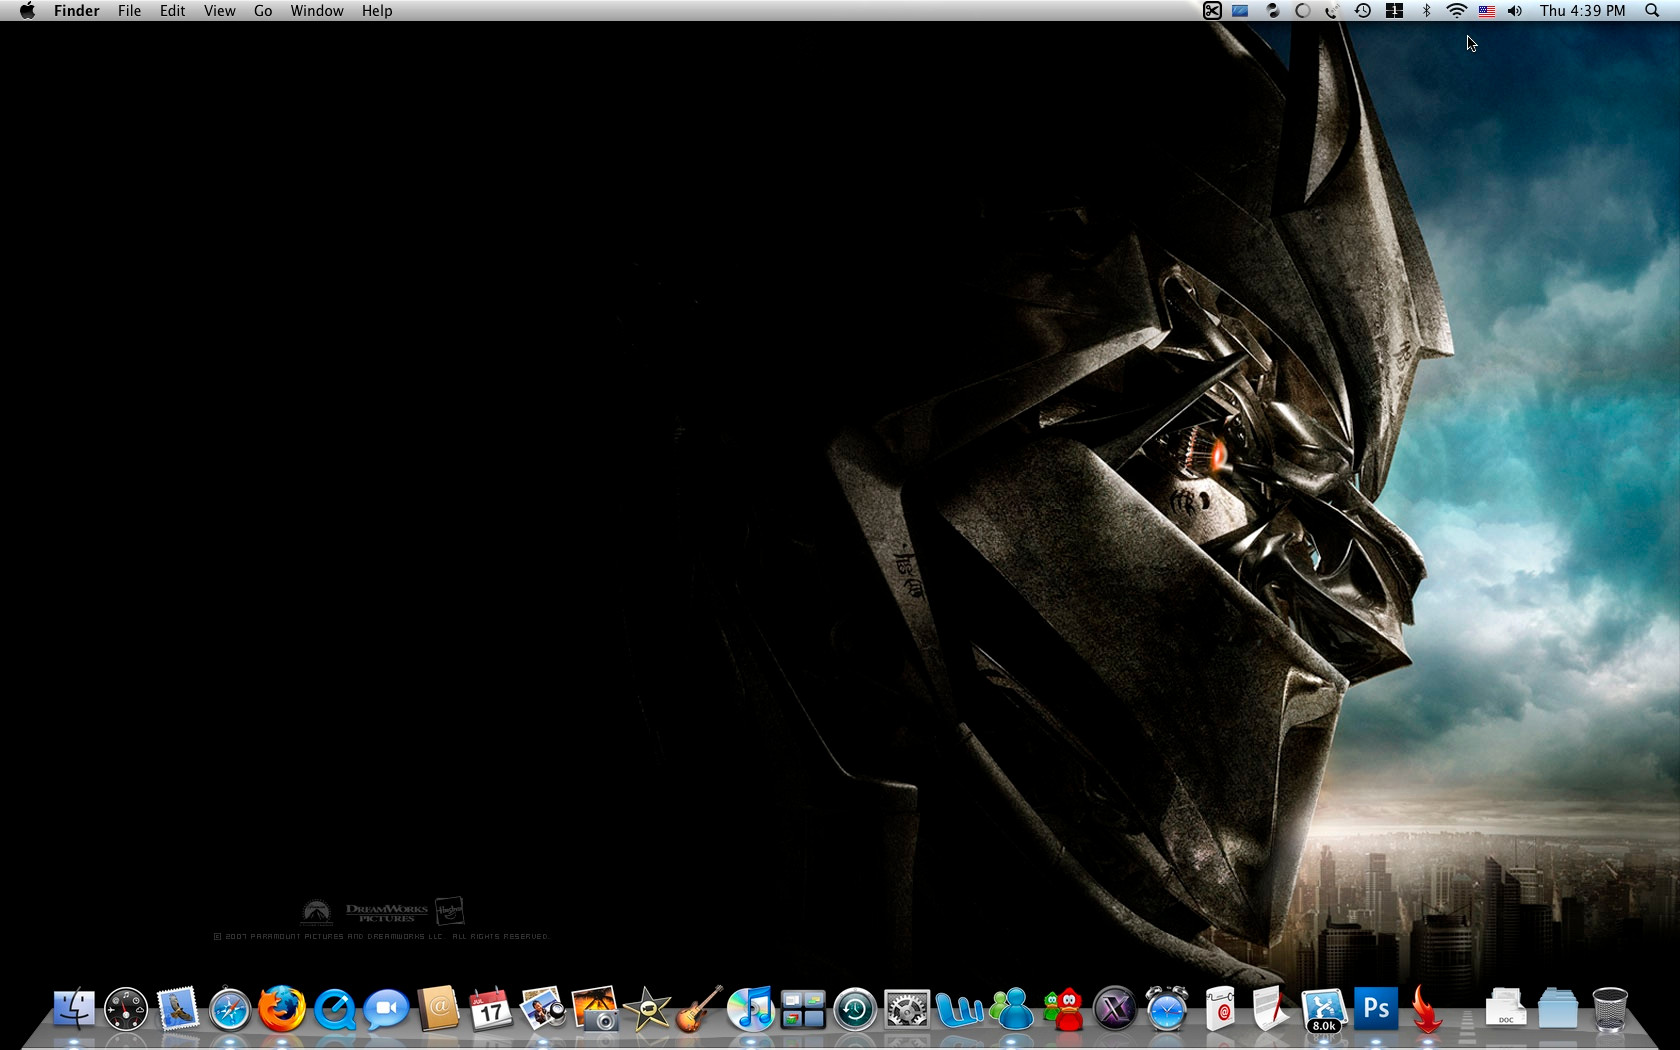Image resolution: width=1680 pixels, height=1050 pixels.
Task: Open iChat video bubble icon
Action: 386,1009
